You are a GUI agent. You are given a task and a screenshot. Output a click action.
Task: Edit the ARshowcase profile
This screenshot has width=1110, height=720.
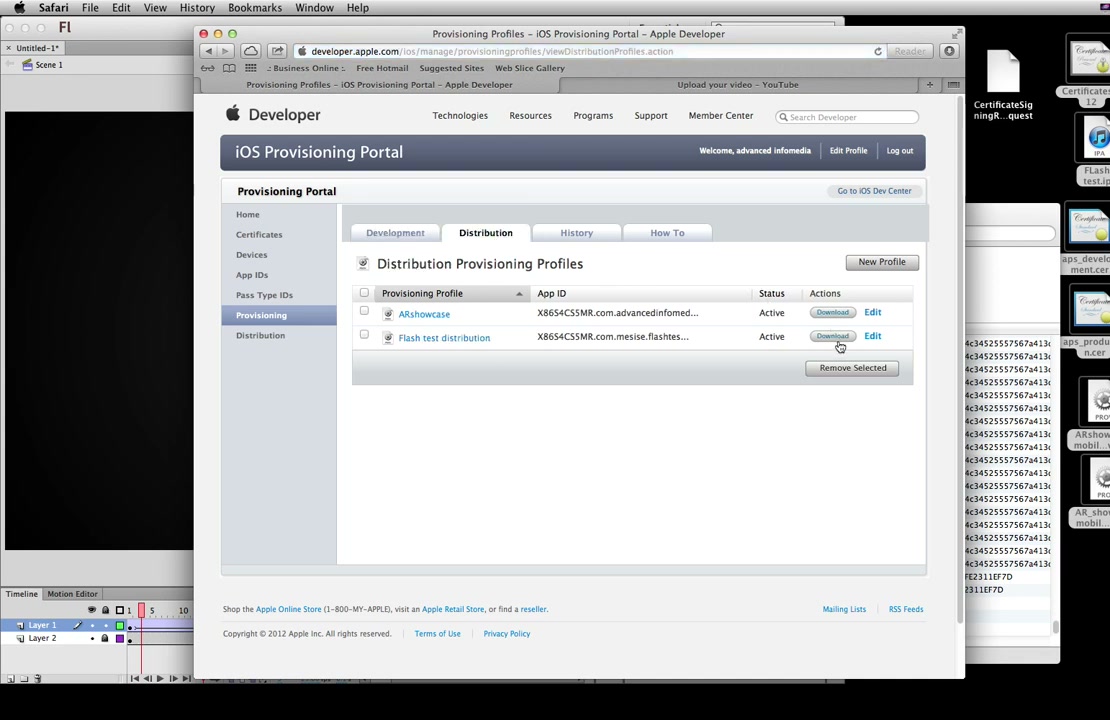click(x=872, y=312)
